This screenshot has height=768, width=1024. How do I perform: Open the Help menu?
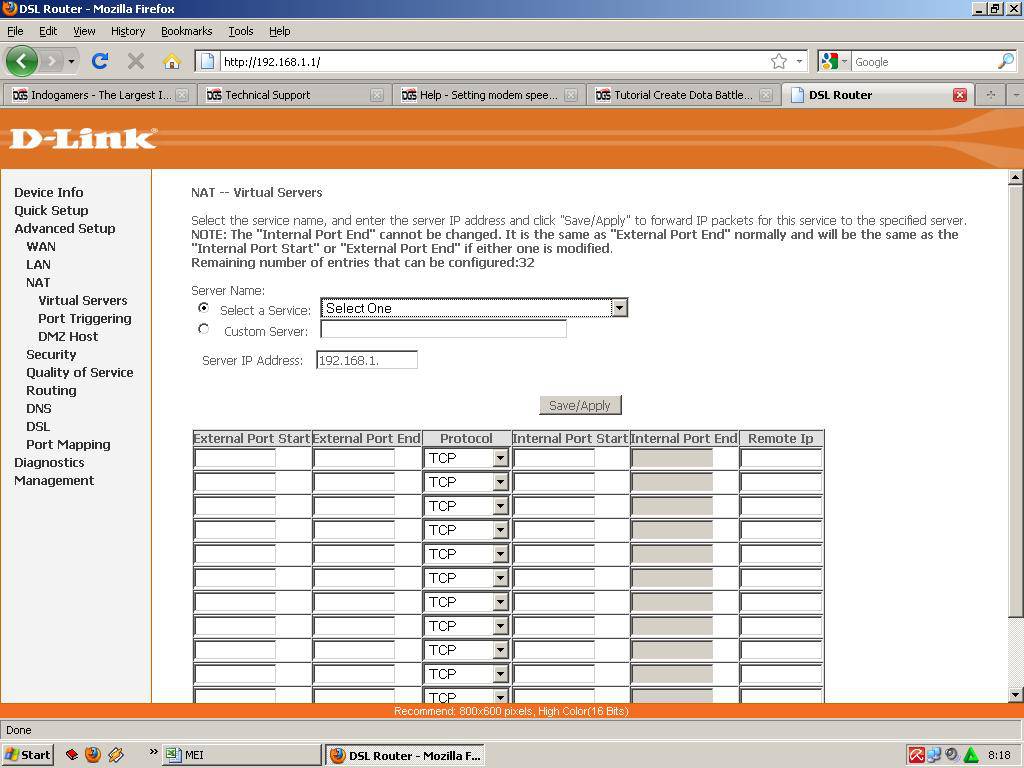[x=280, y=31]
